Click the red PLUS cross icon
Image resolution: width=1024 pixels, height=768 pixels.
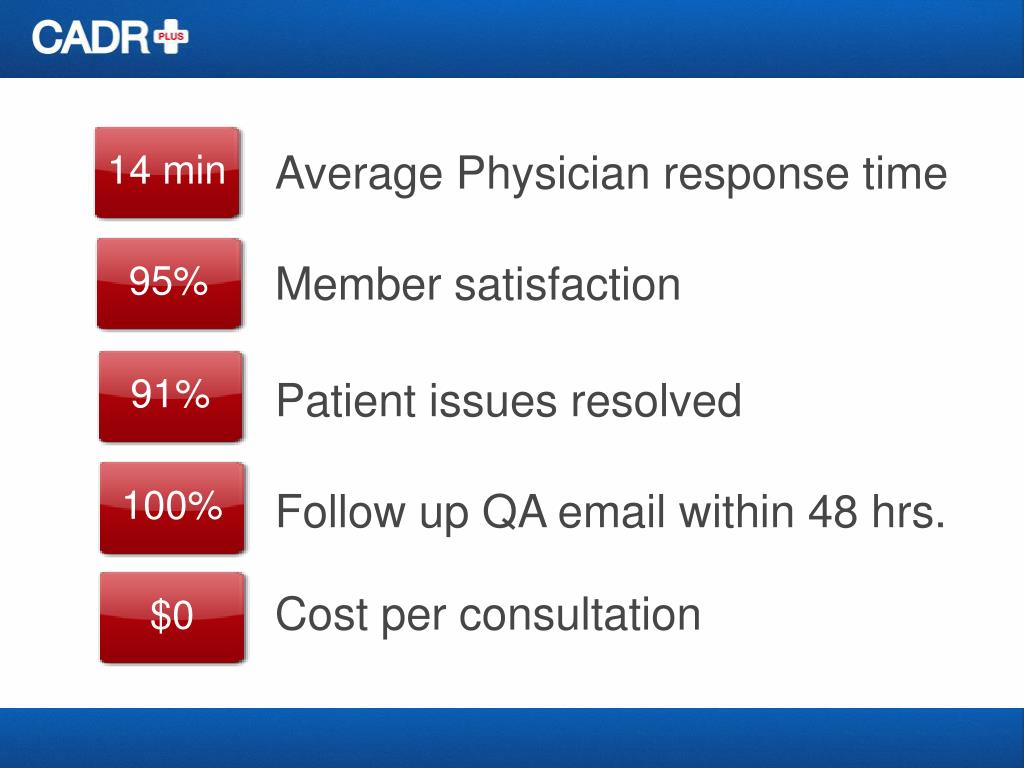(171, 37)
